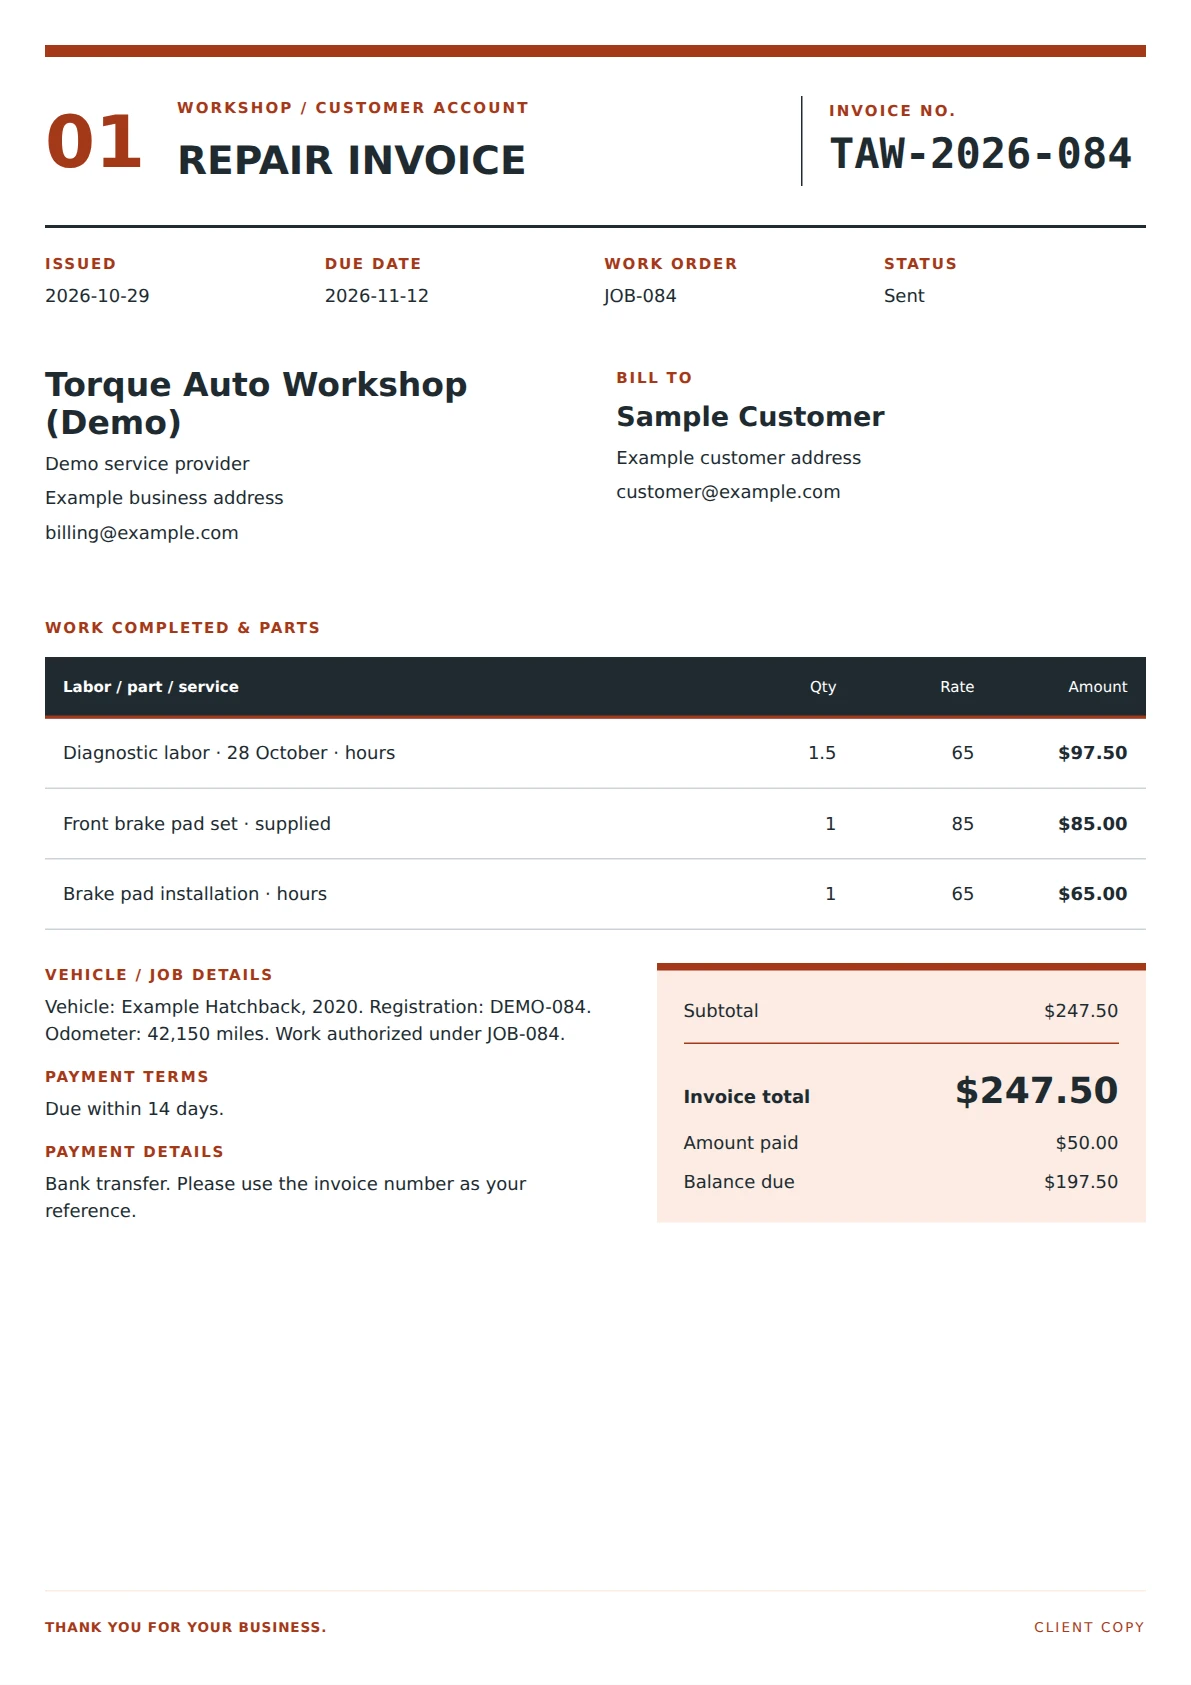1191x1685 pixels.
Task: Click the Due within 14 days text
Action: point(134,1109)
